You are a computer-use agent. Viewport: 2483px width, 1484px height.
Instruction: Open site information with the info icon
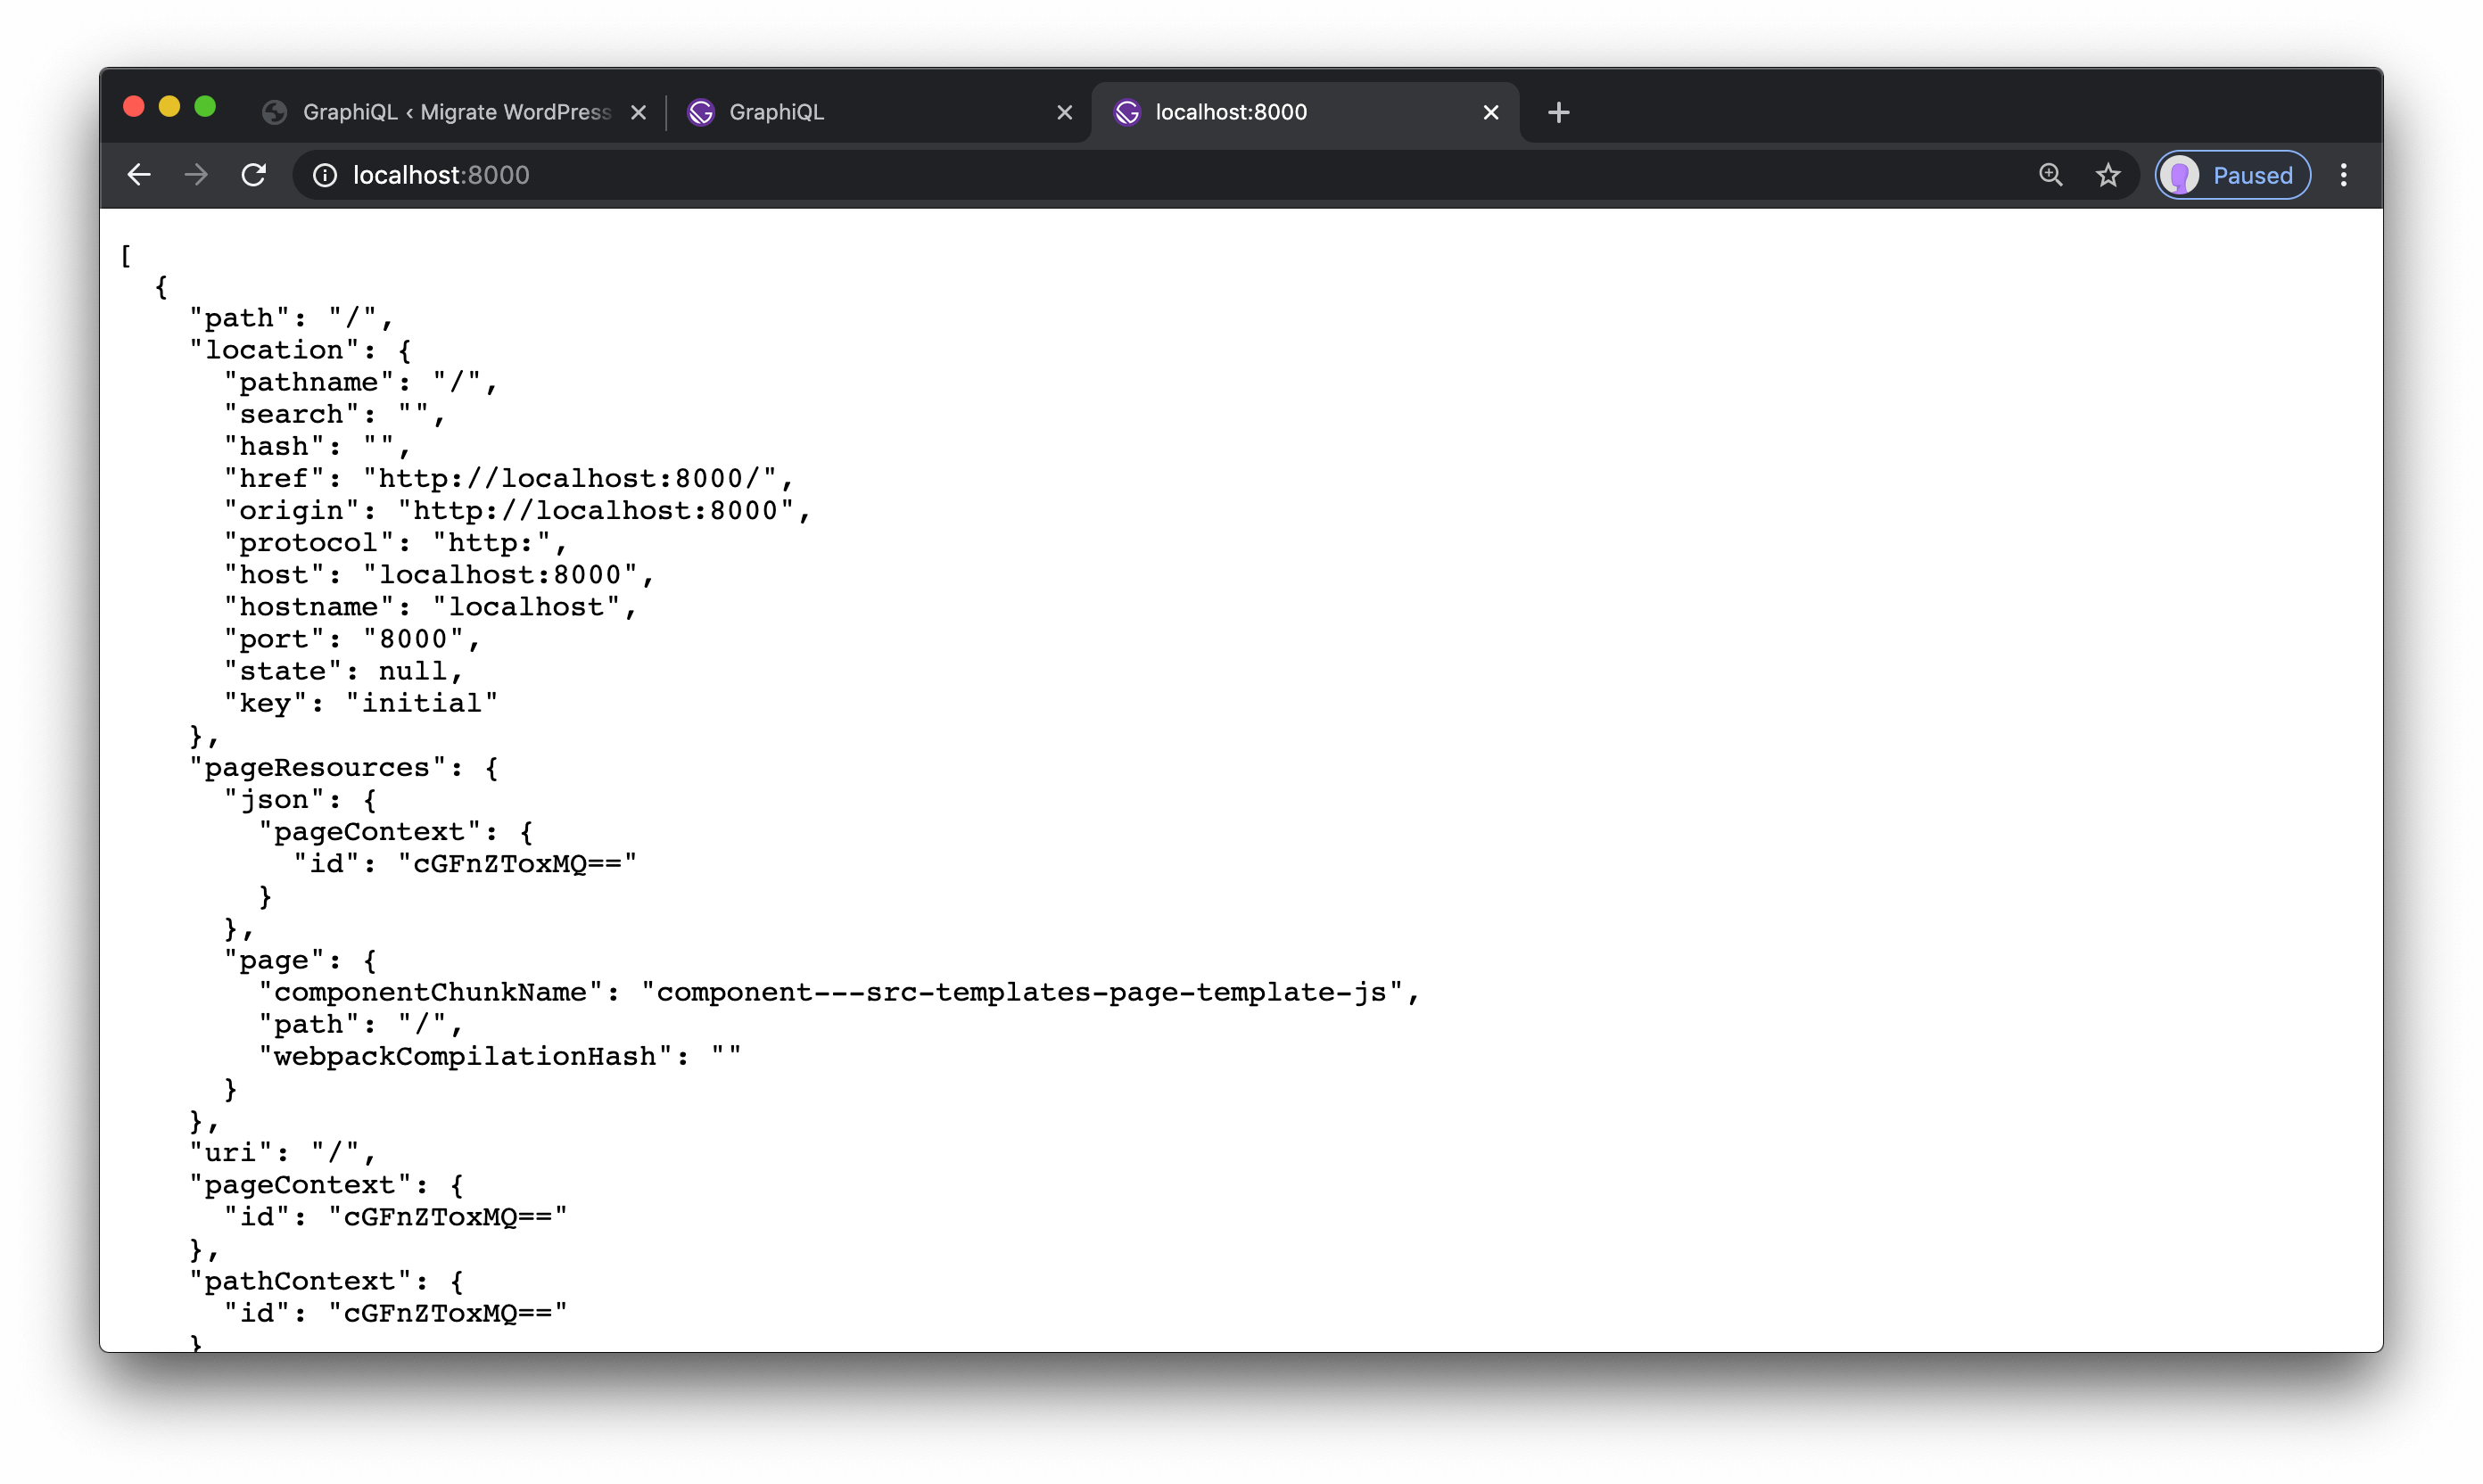click(325, 175)
